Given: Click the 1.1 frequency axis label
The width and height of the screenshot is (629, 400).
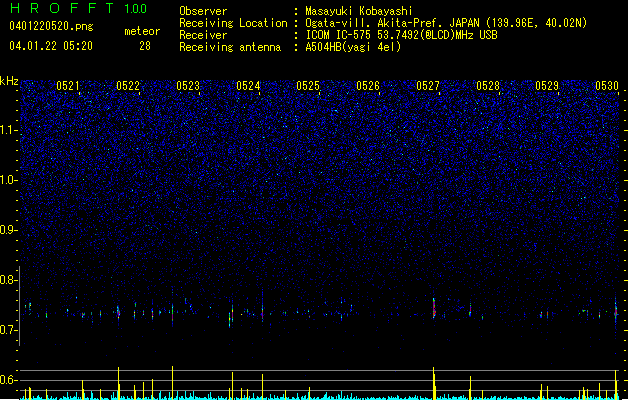Looking at the screenshot, I should 8,130.
